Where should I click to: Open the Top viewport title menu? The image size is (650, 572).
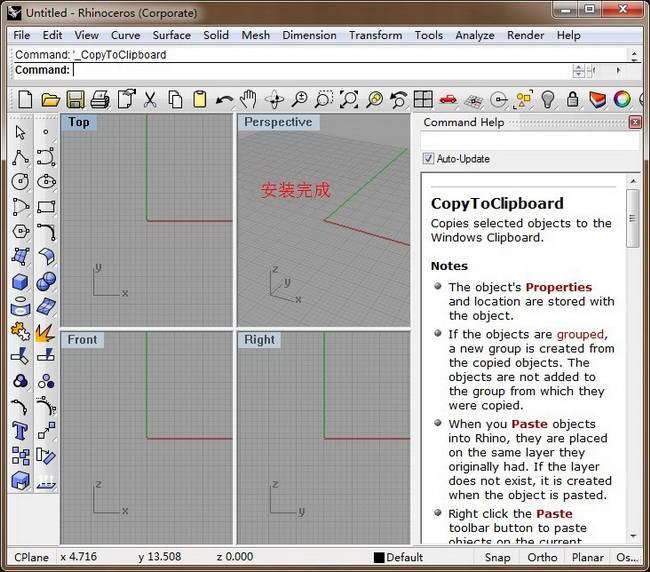tap(79, 122)
